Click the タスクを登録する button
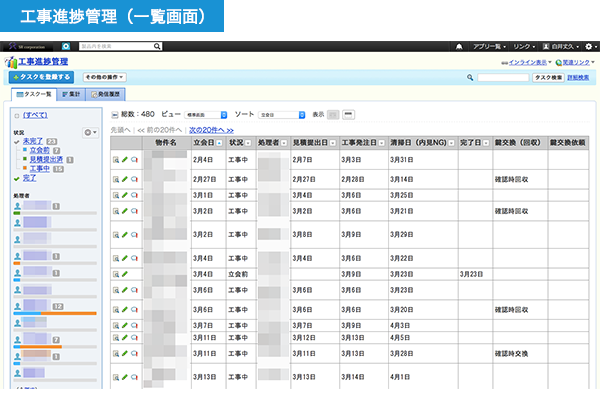The image size is (600, 400). coord(41,77)
